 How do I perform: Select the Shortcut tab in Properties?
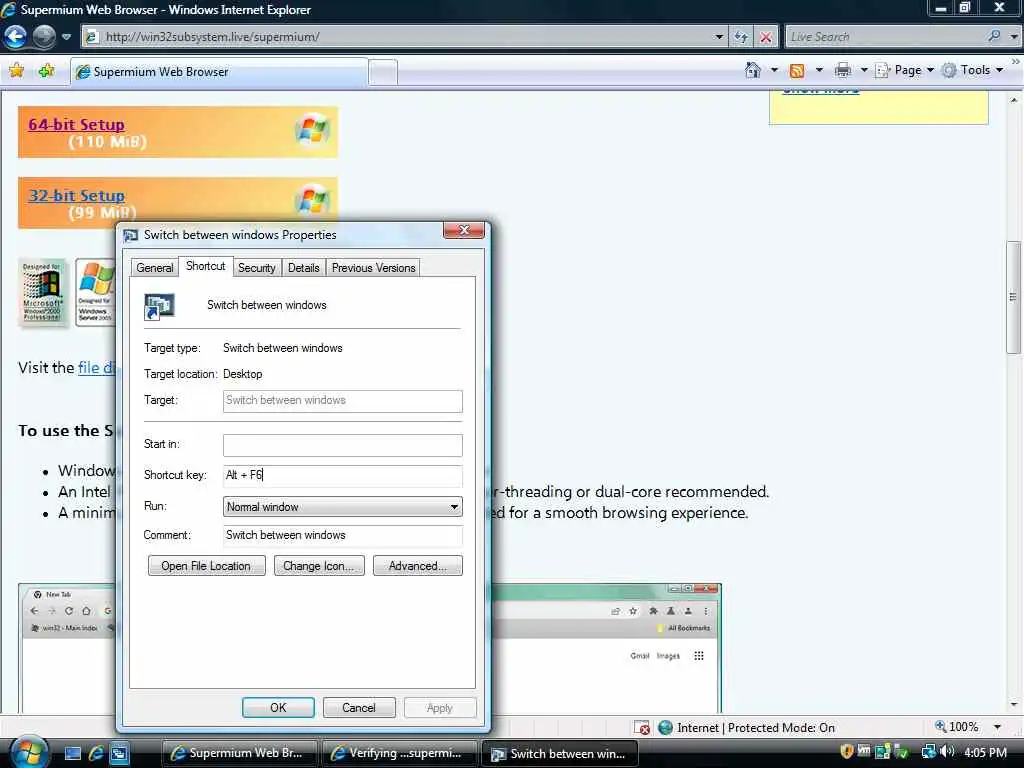pos(206,266)
